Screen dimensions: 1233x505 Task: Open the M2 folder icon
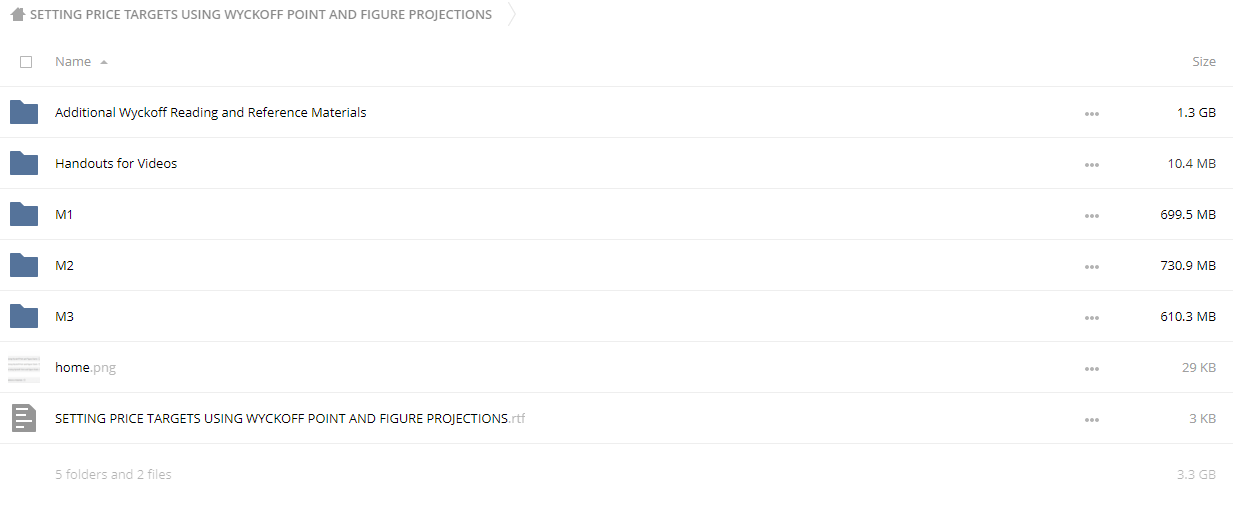pos(24,265)
